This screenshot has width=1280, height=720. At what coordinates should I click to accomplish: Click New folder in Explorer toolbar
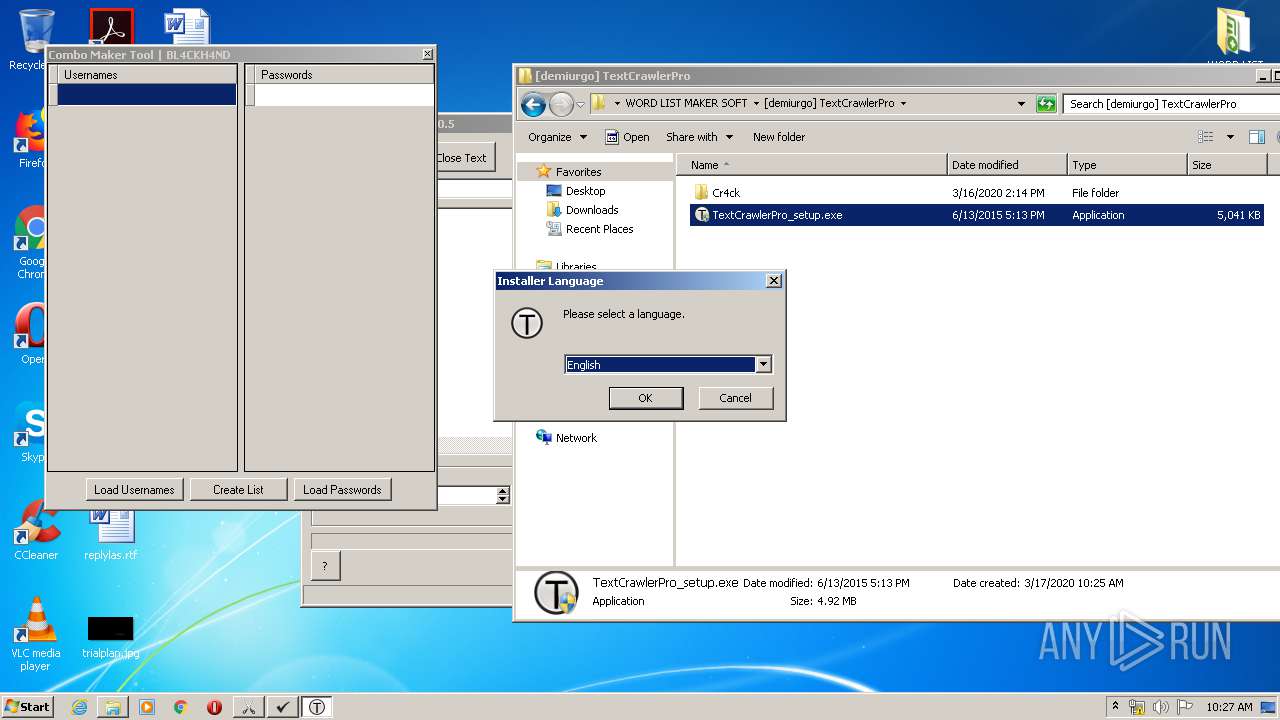[779, 137]
